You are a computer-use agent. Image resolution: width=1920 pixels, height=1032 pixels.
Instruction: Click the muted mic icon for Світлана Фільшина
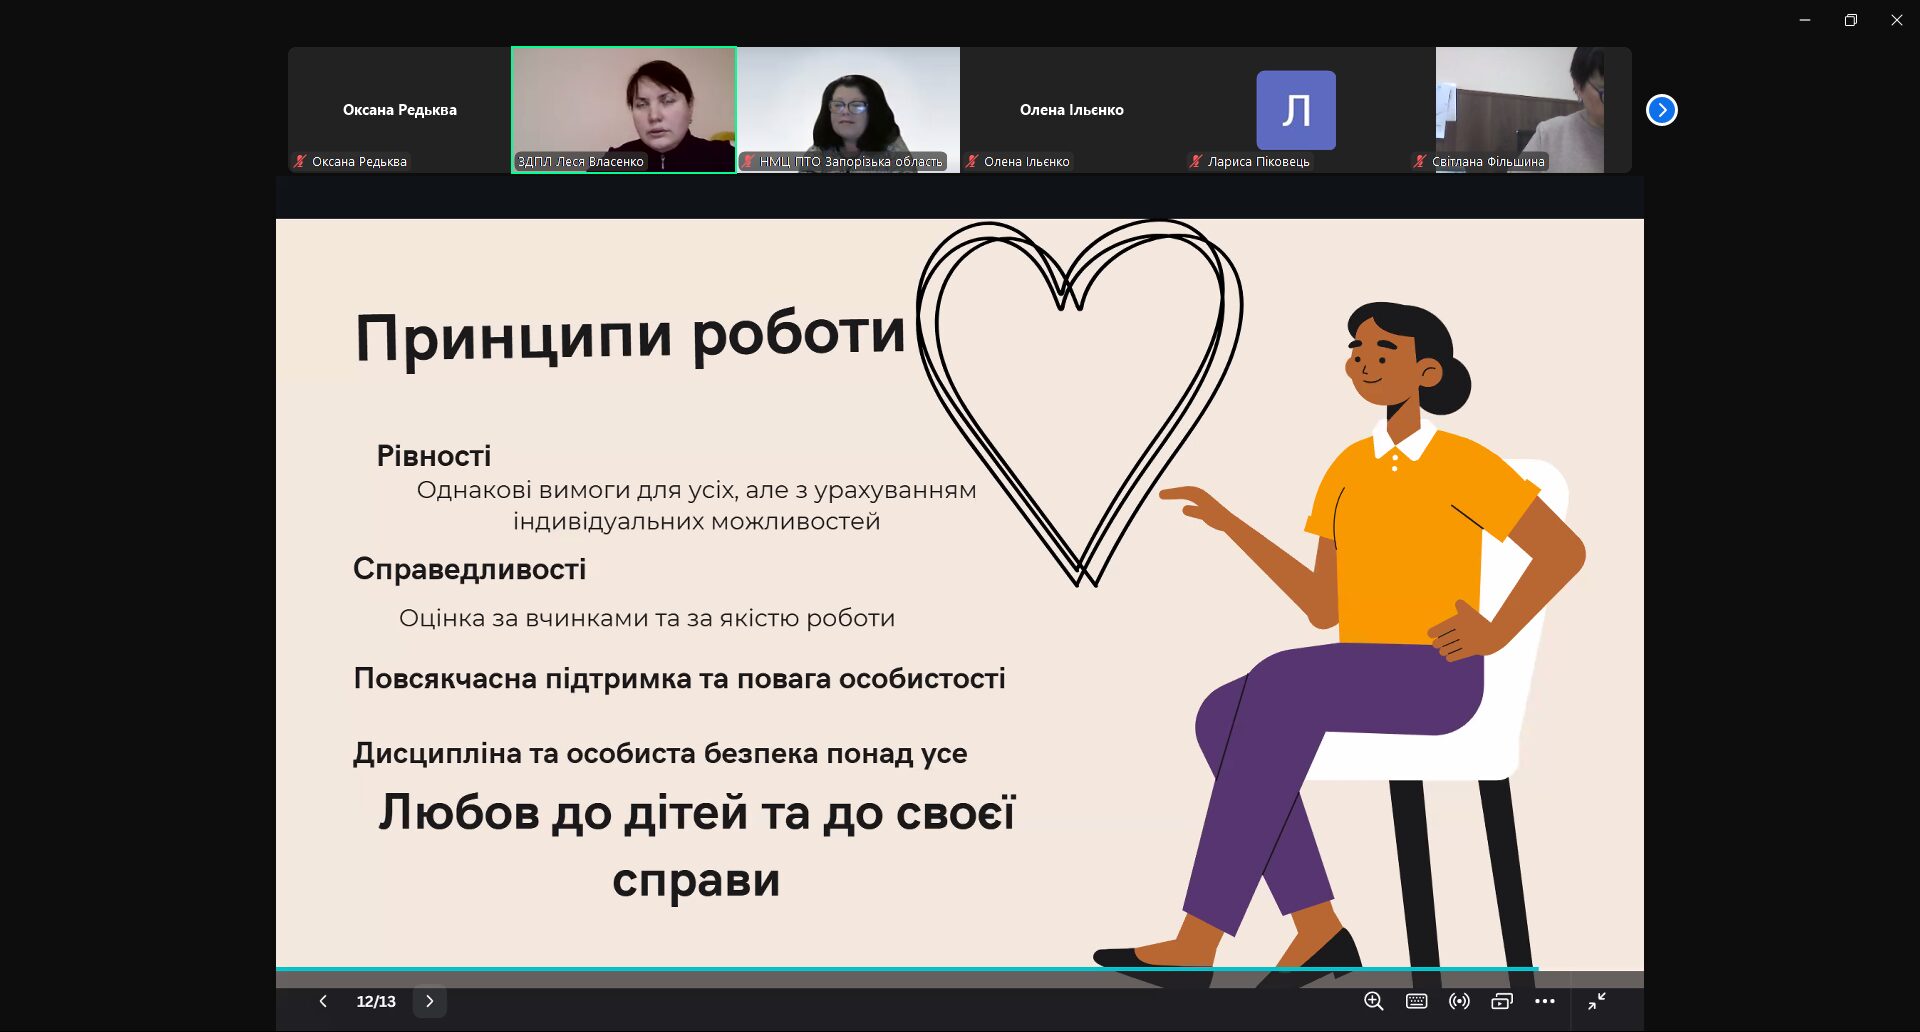point(1420,161)
